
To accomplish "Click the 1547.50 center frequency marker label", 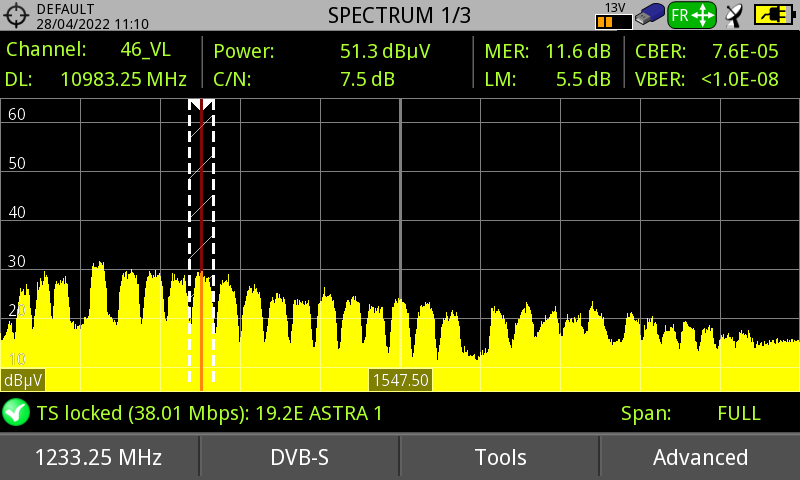I will pos(400,380).
